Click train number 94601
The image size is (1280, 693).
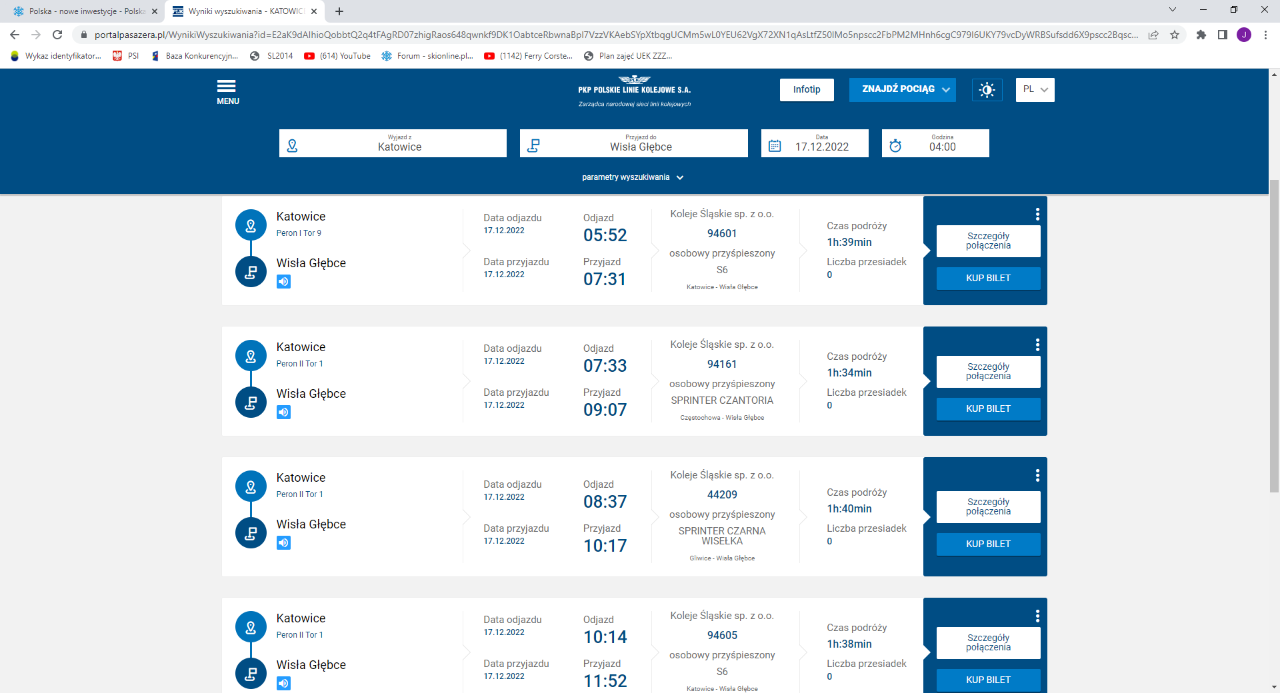[722, 234]
